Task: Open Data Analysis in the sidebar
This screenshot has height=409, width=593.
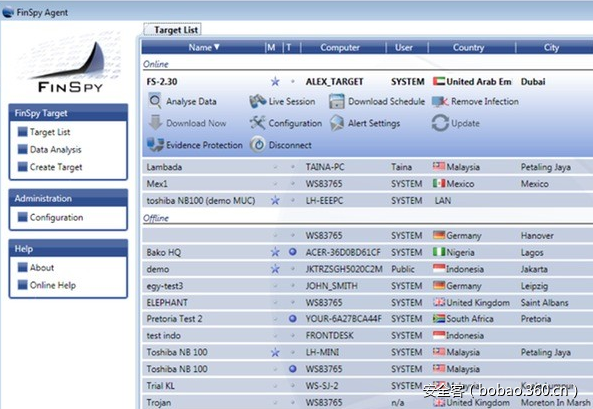Action: tap(56, 149)
